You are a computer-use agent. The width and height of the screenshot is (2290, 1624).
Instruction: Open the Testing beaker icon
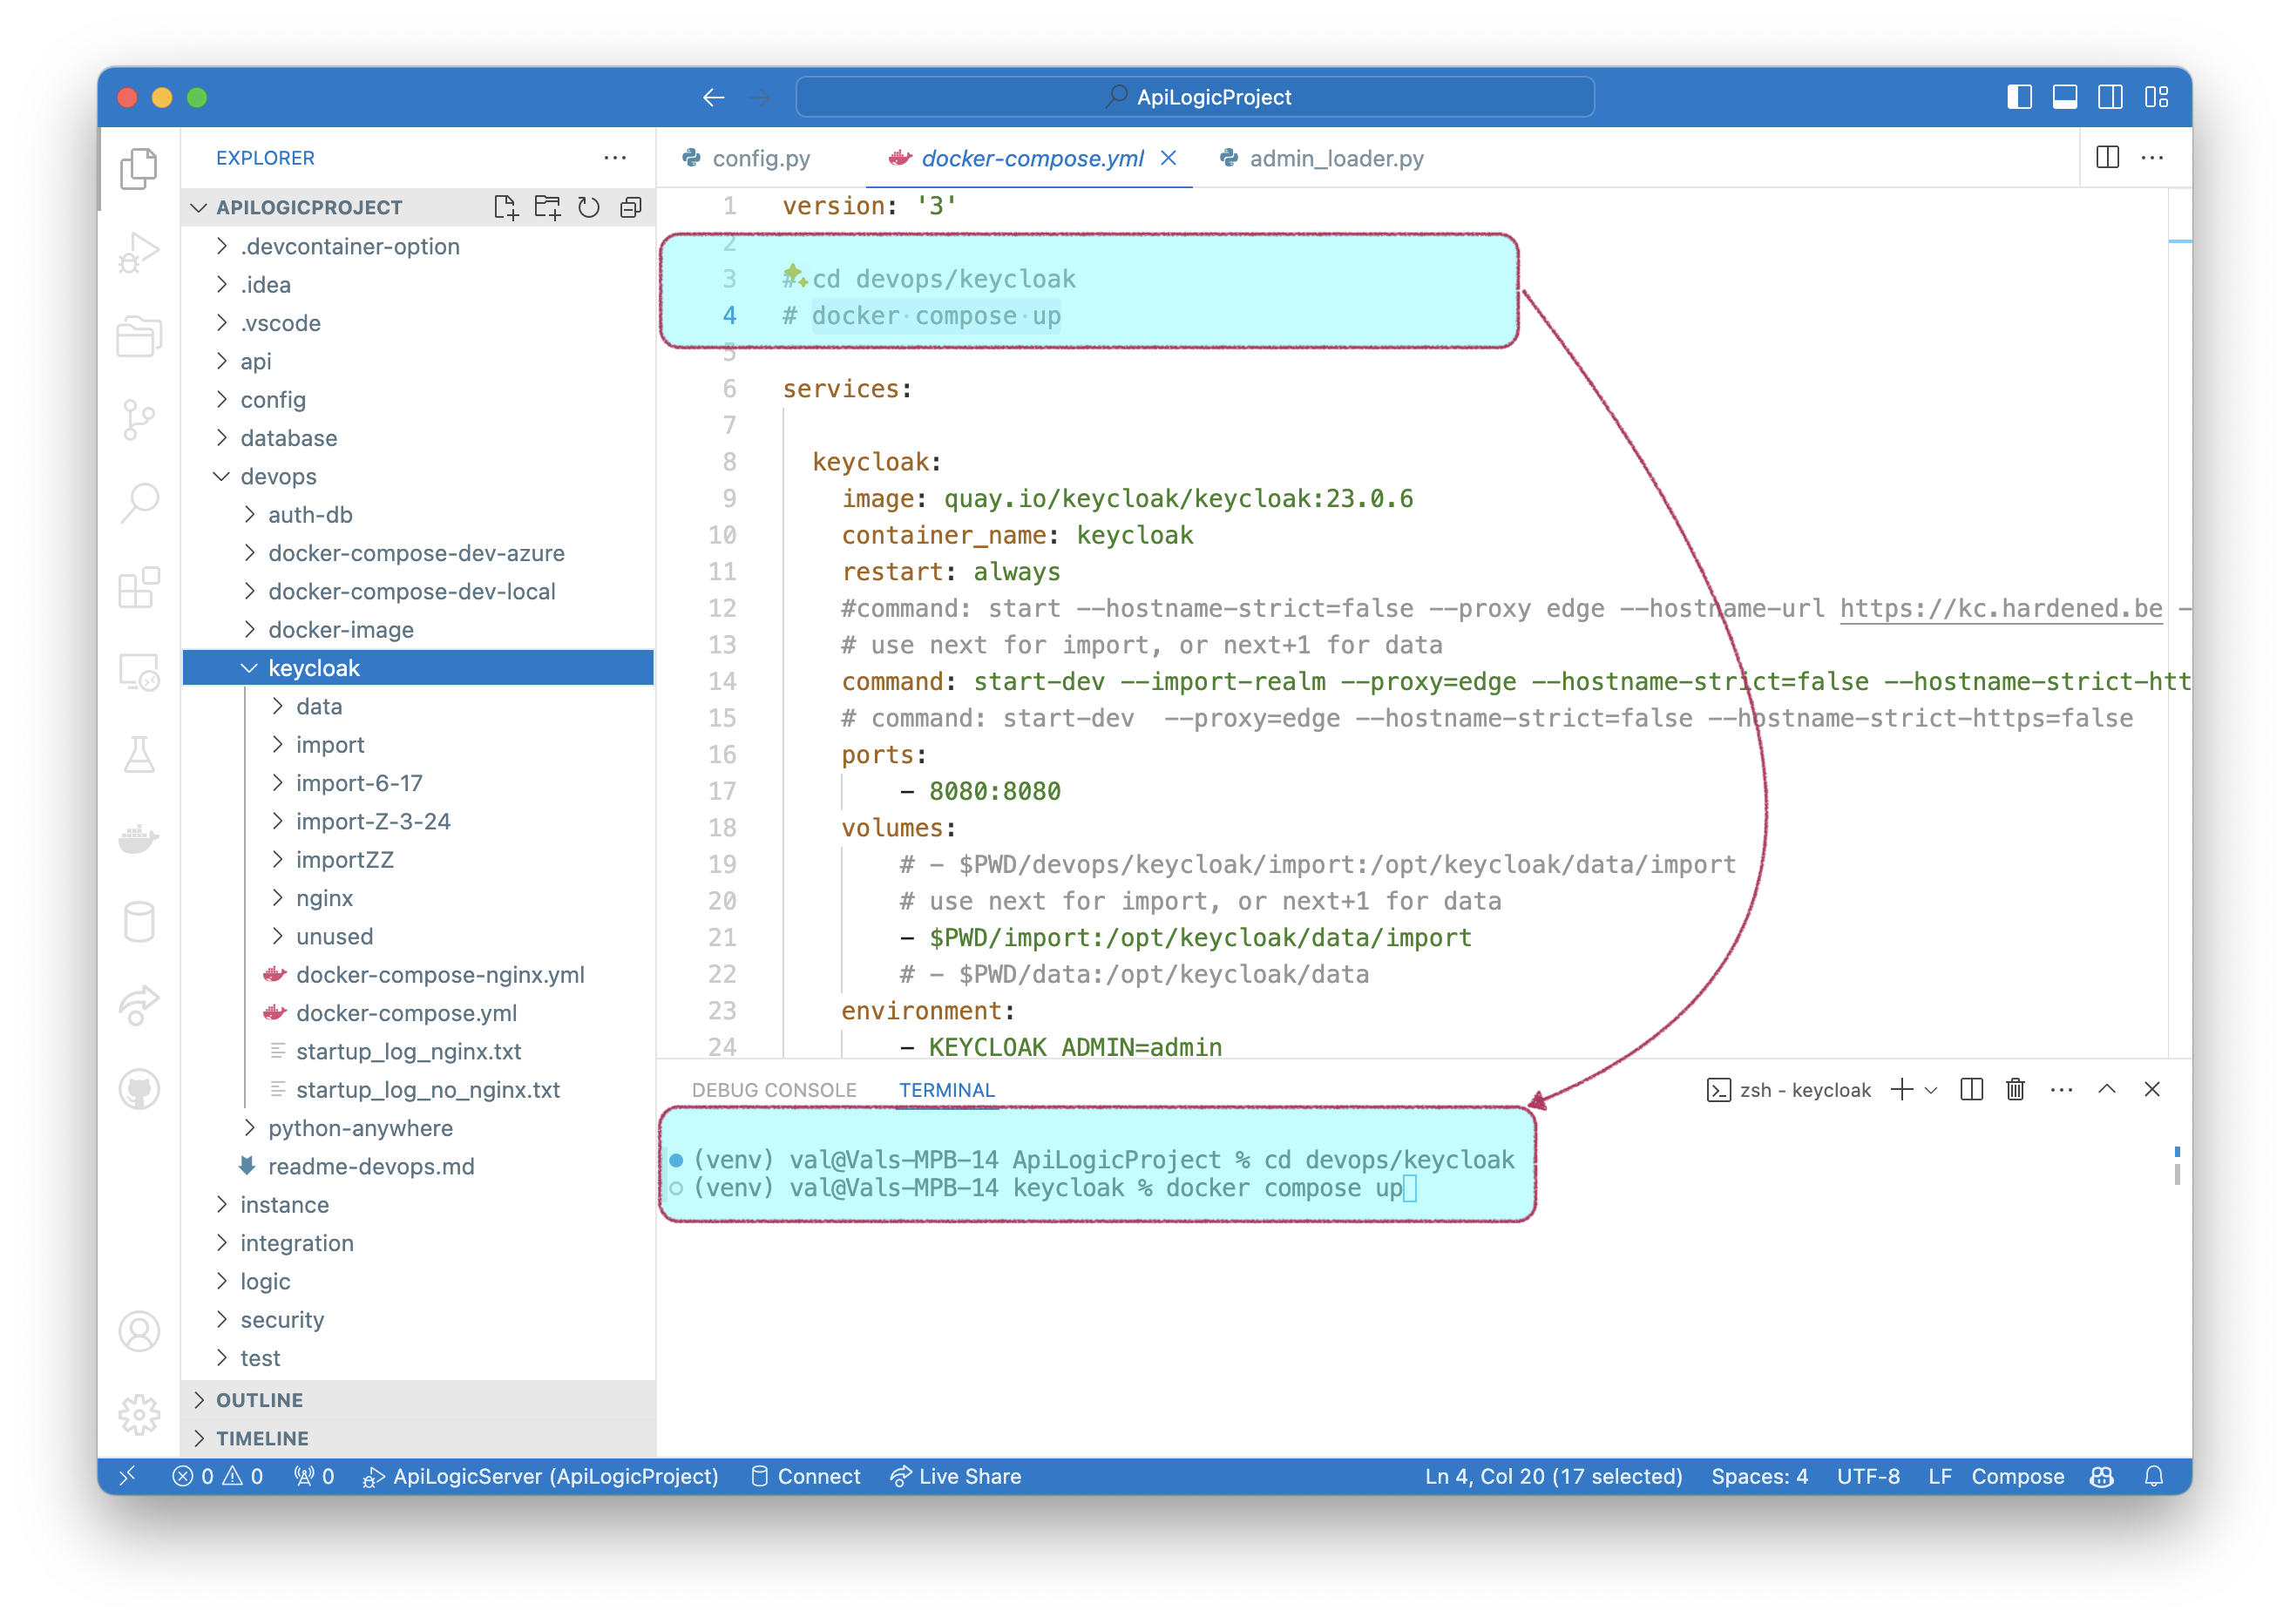pyautogui.click(x=139, y=755)
